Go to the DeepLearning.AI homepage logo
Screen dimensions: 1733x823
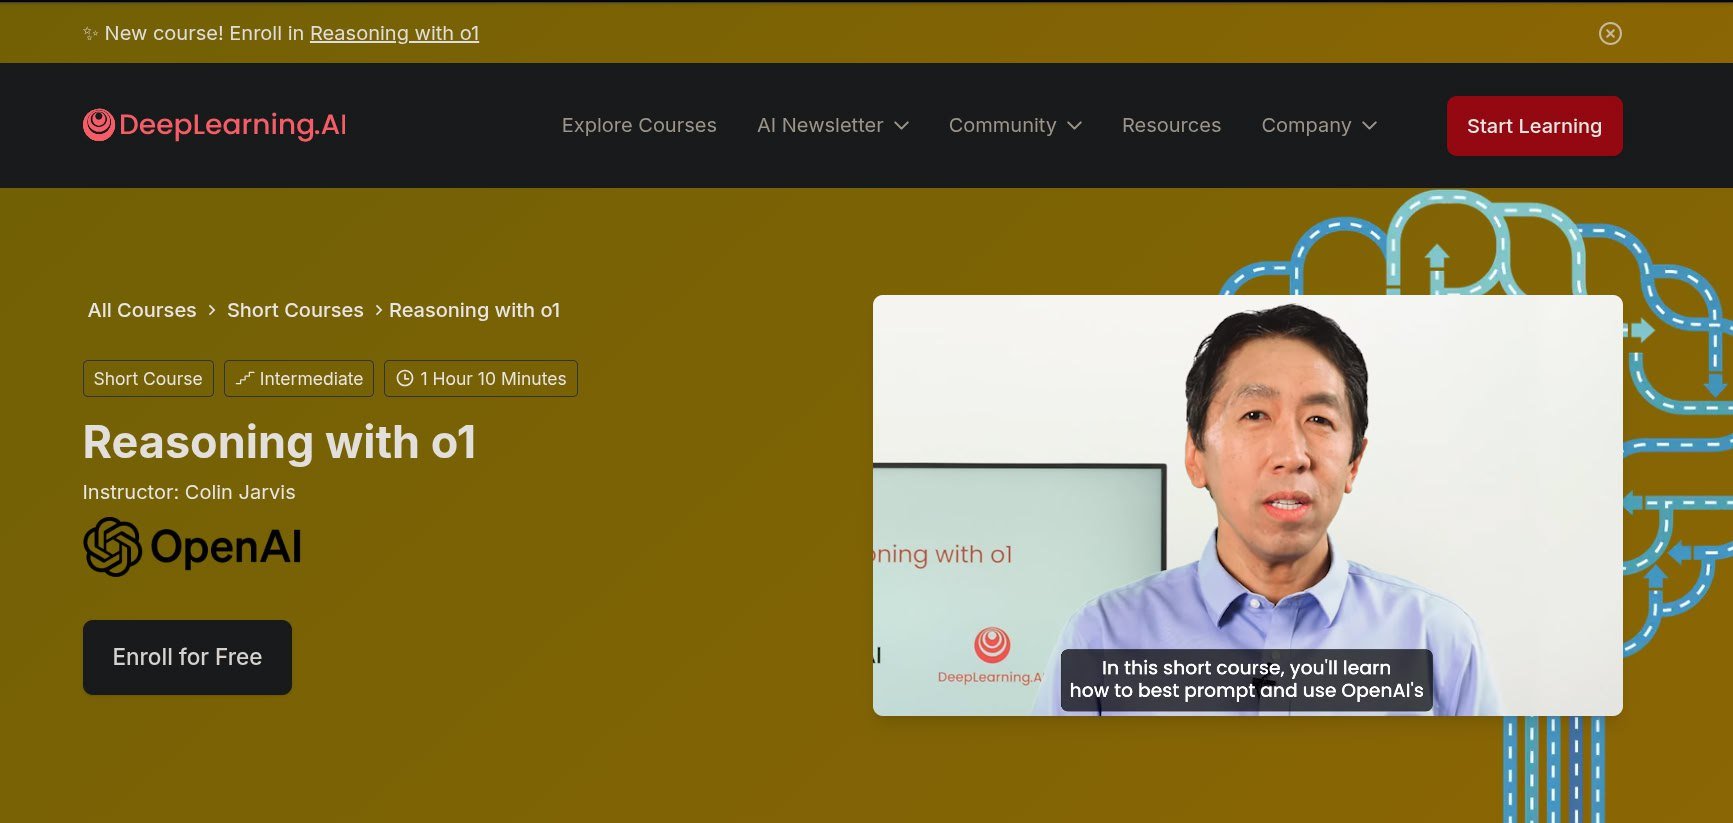coord(215,125)
